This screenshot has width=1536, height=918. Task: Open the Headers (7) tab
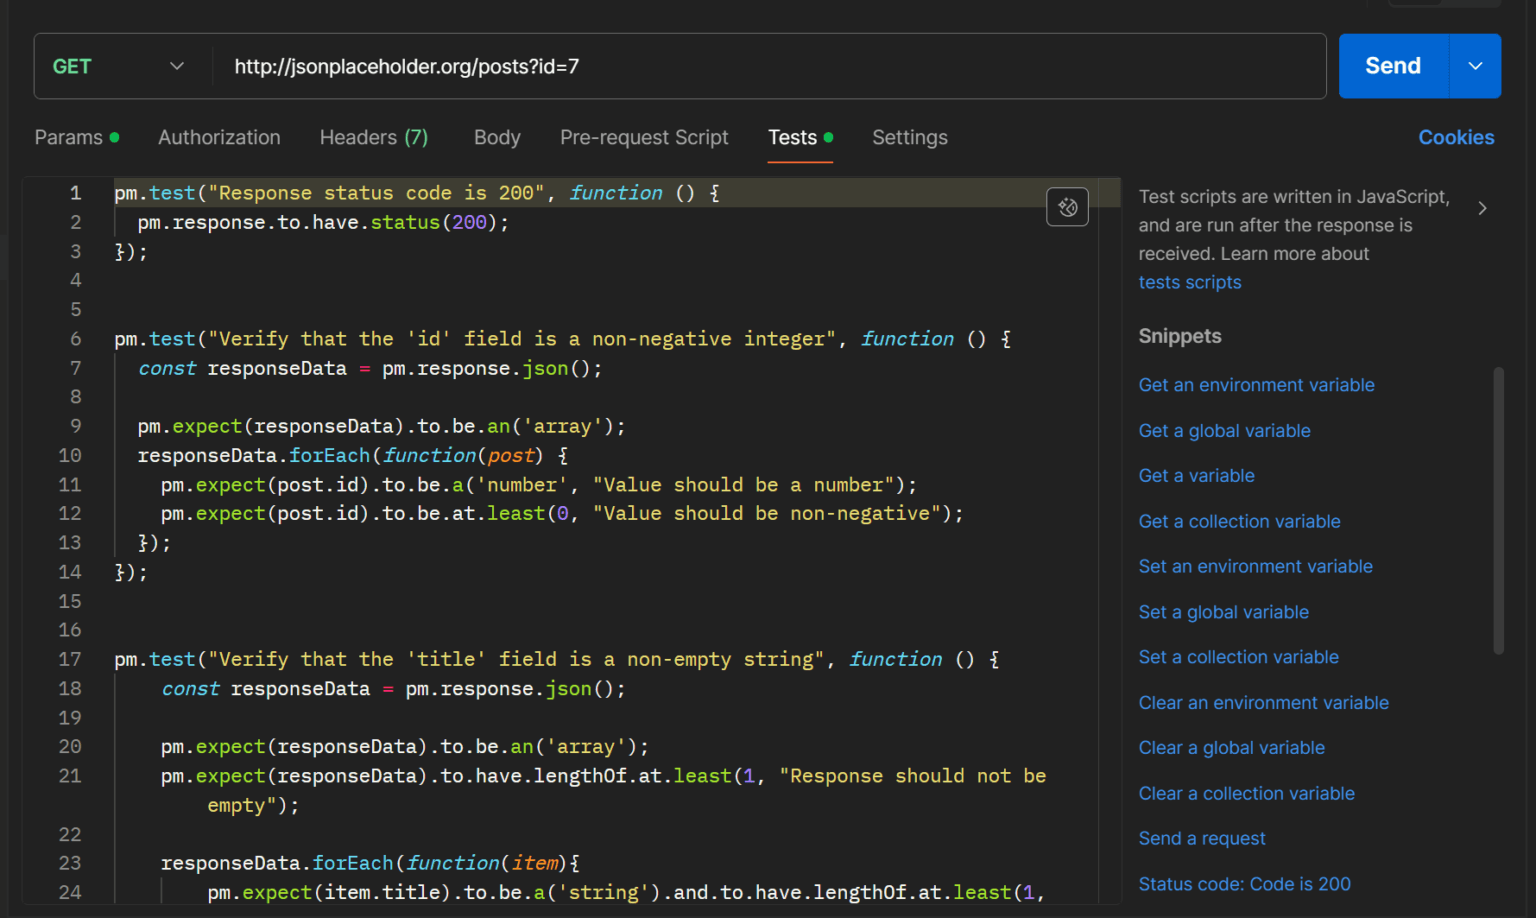[x=374, y=137]
